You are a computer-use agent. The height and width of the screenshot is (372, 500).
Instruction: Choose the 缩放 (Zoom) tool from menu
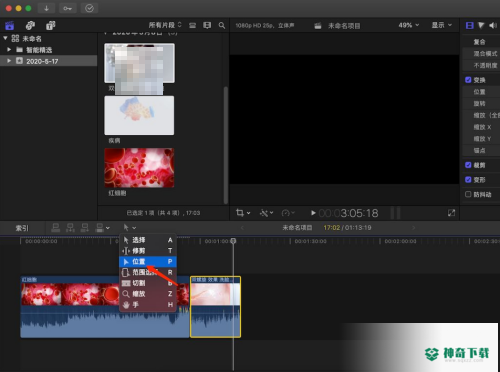click(x=148, y=294)
